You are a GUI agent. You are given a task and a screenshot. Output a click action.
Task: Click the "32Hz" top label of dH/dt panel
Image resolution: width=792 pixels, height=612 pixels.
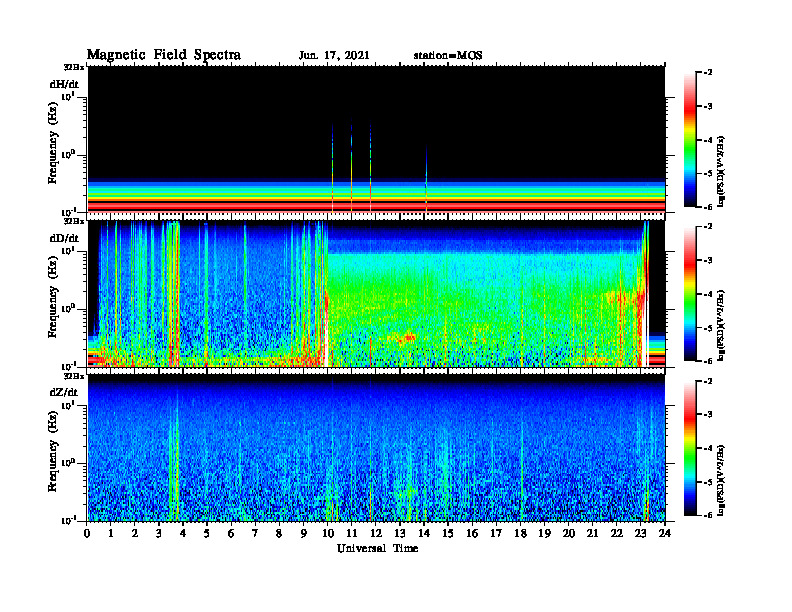(x=73, y=67)
